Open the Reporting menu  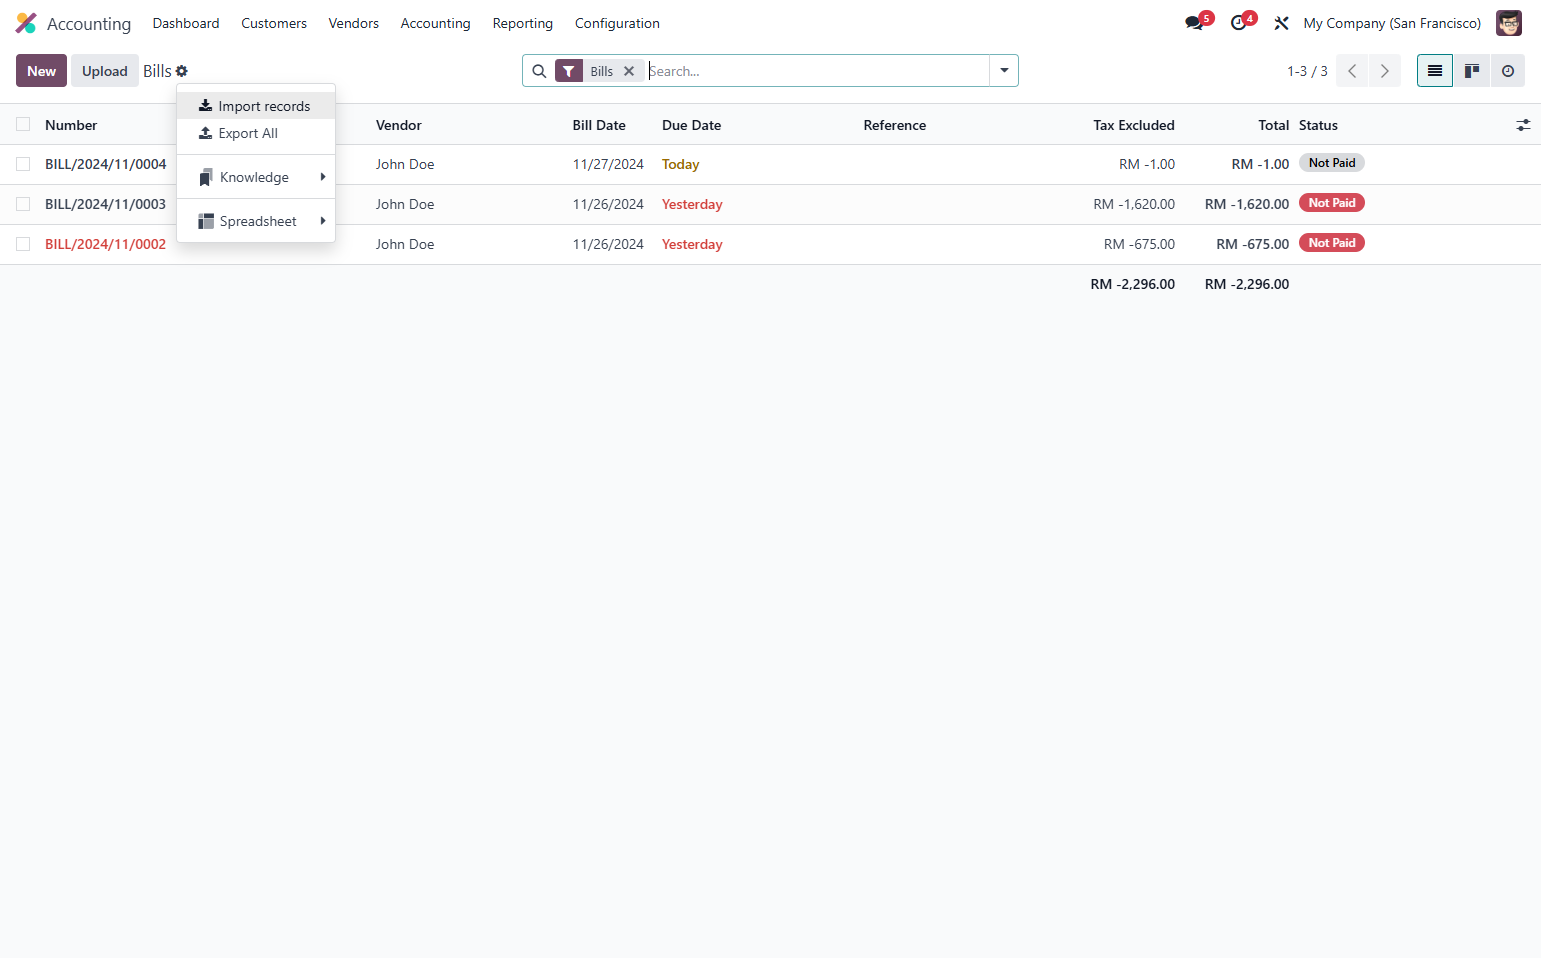(523, 23)
